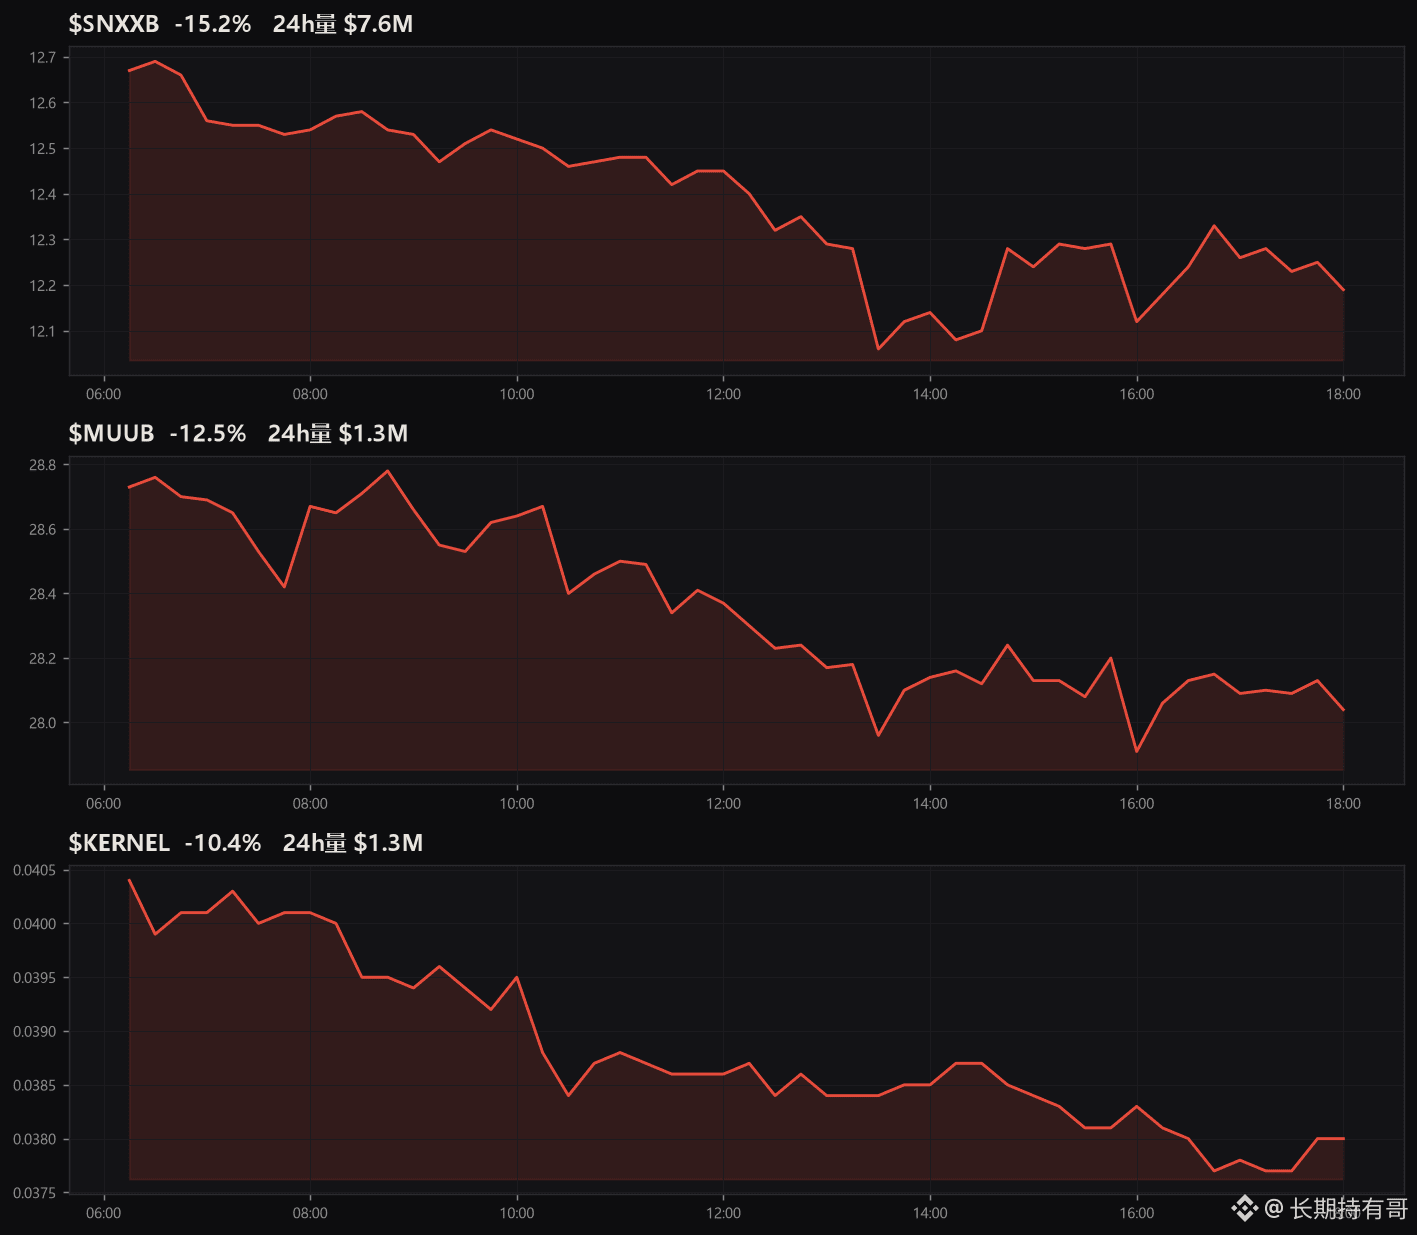Click the 12.2 price axis label
Screen dimensions: 1417x1235
coord(43,286)
